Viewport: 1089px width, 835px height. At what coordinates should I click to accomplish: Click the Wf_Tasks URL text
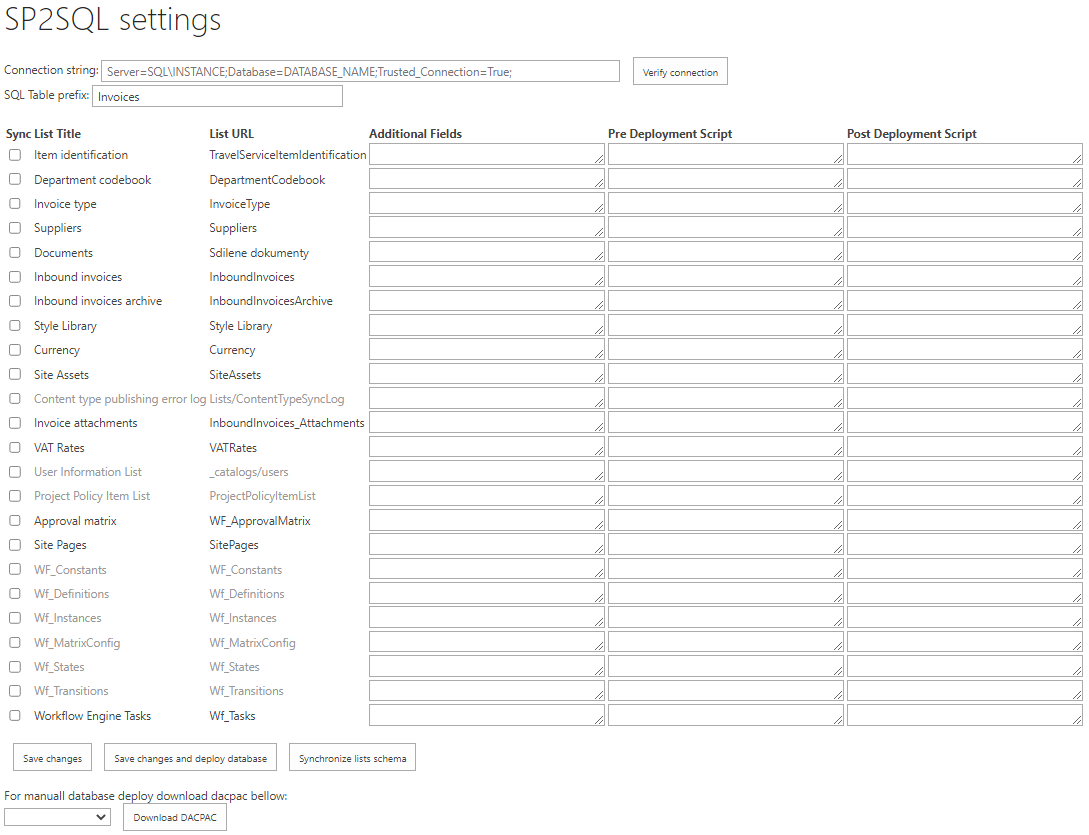click(232, 716)
